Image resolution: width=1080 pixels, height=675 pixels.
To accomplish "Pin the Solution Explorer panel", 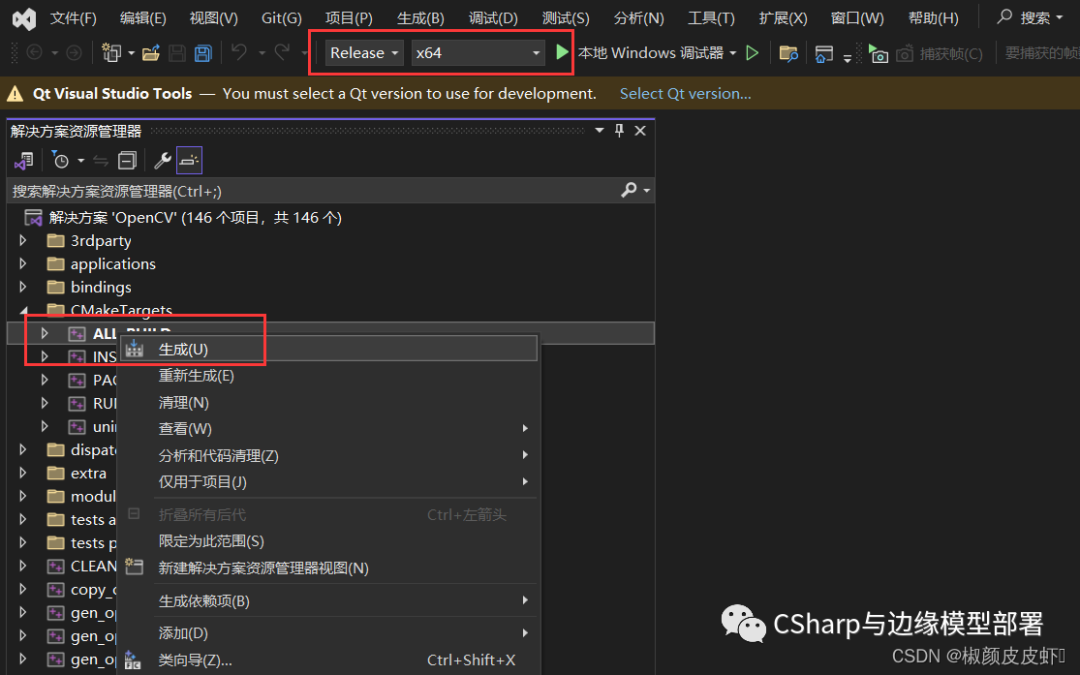I will click(x=618, y=130).
